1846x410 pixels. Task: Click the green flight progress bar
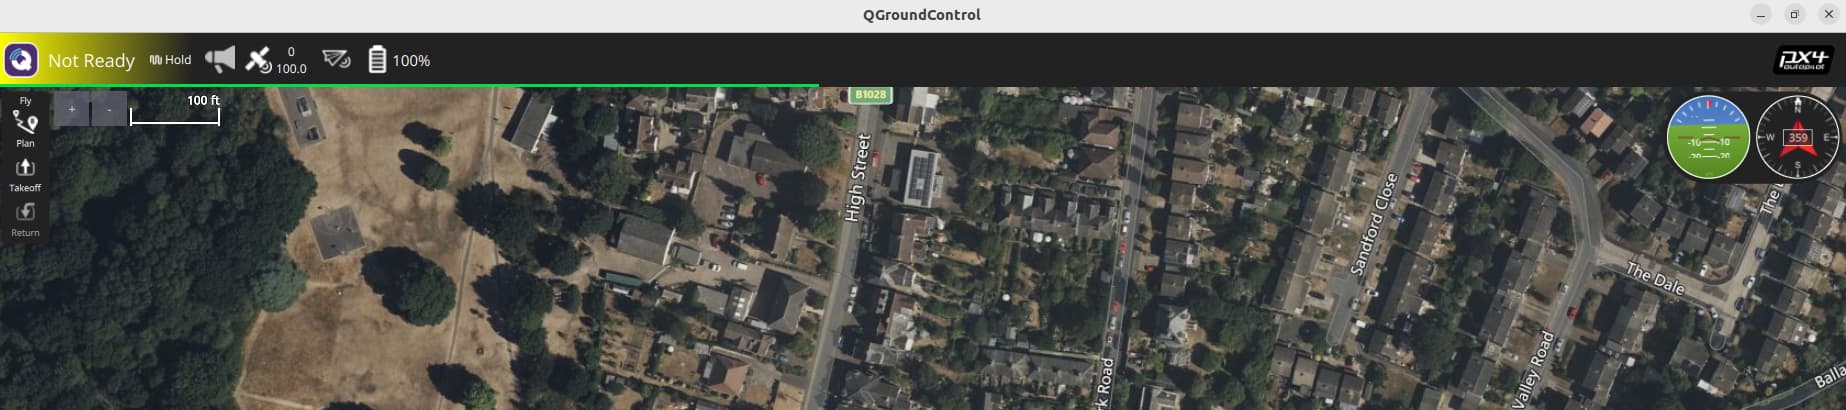[x=410, y=86]
